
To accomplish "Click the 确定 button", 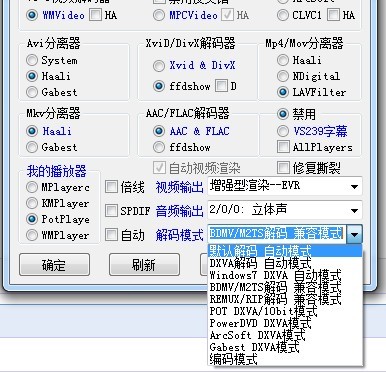I will 54,265.
